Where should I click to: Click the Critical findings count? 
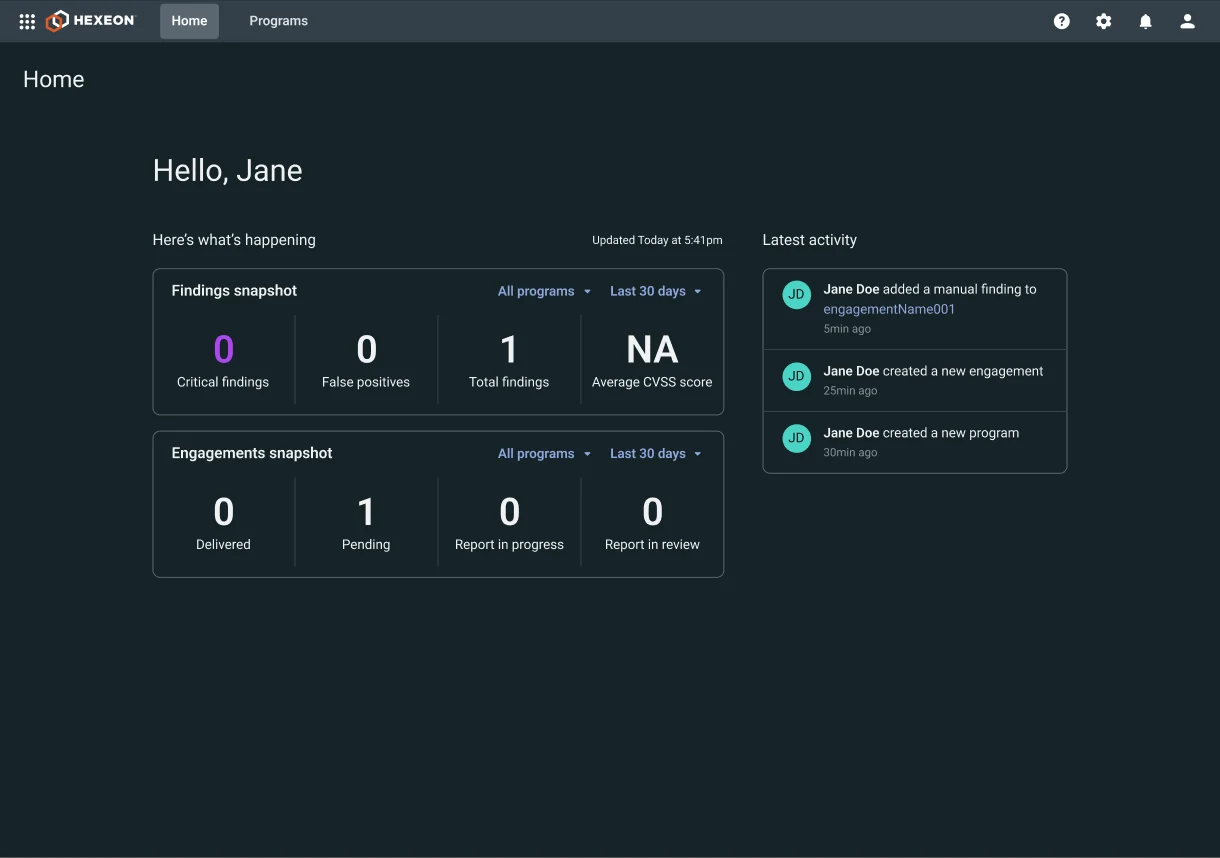223,349
